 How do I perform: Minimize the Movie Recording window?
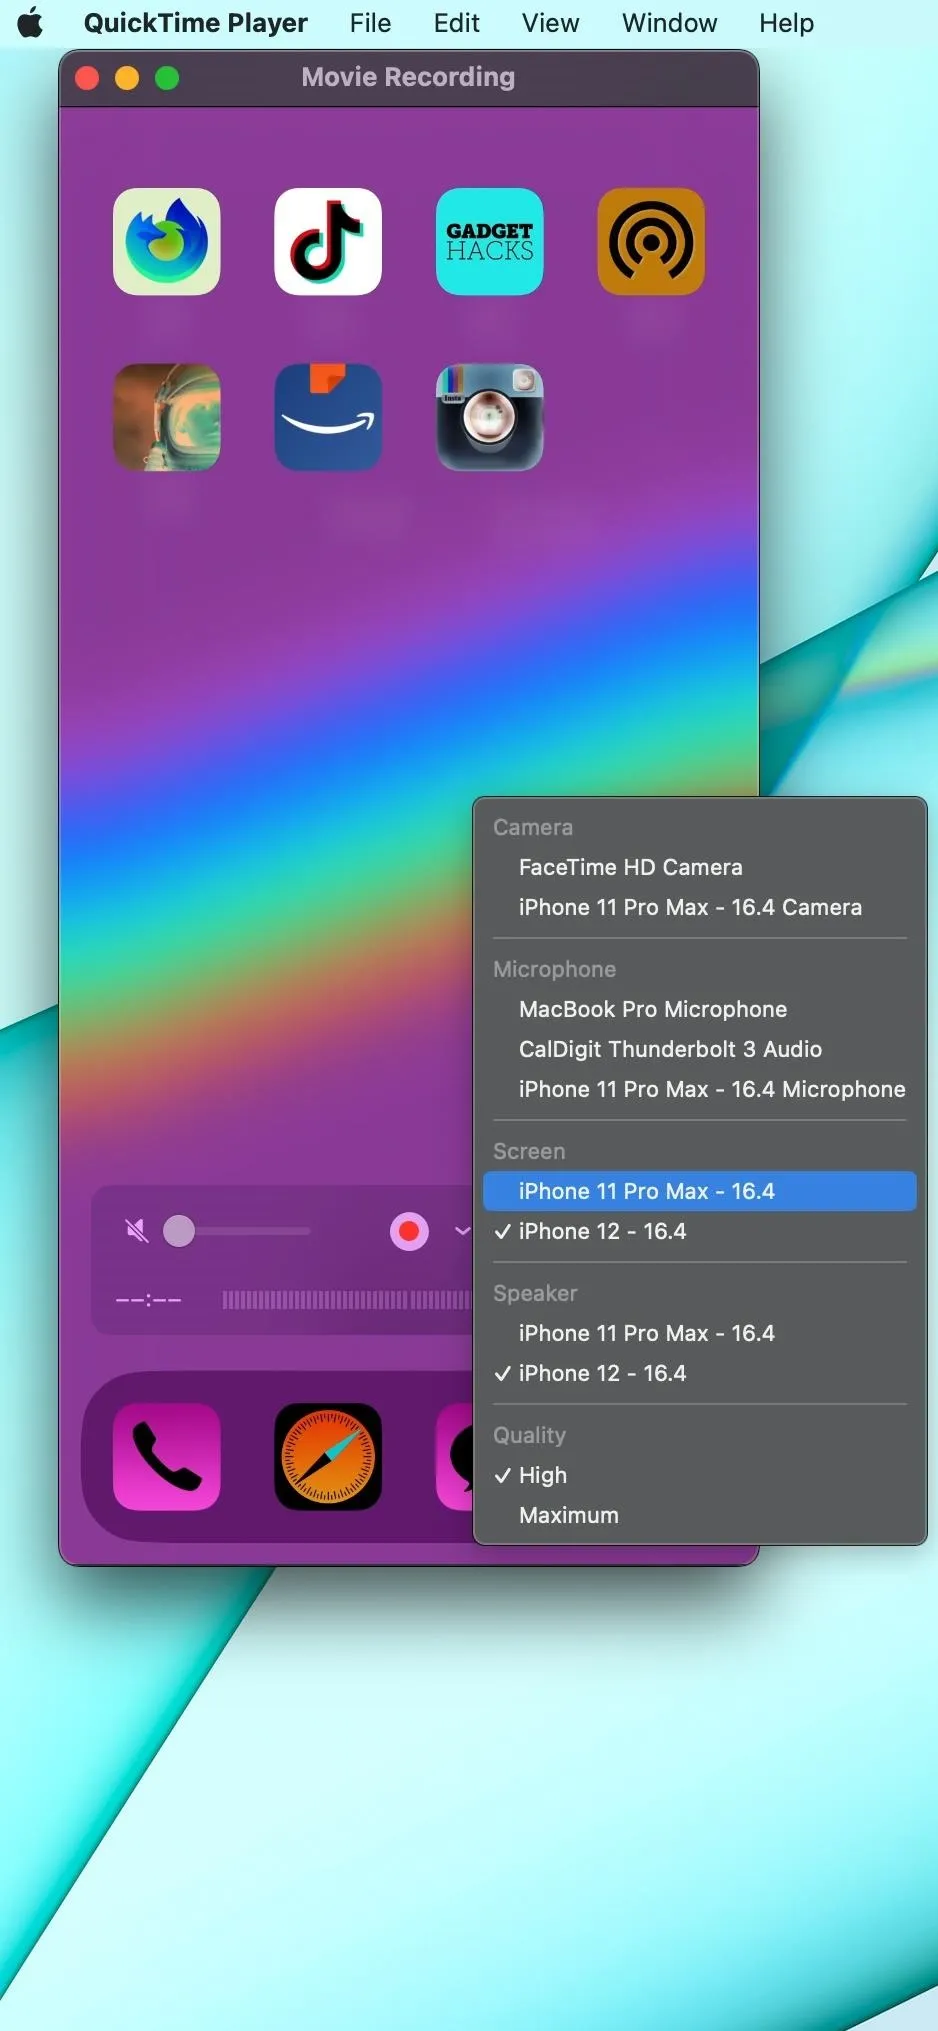127,78
